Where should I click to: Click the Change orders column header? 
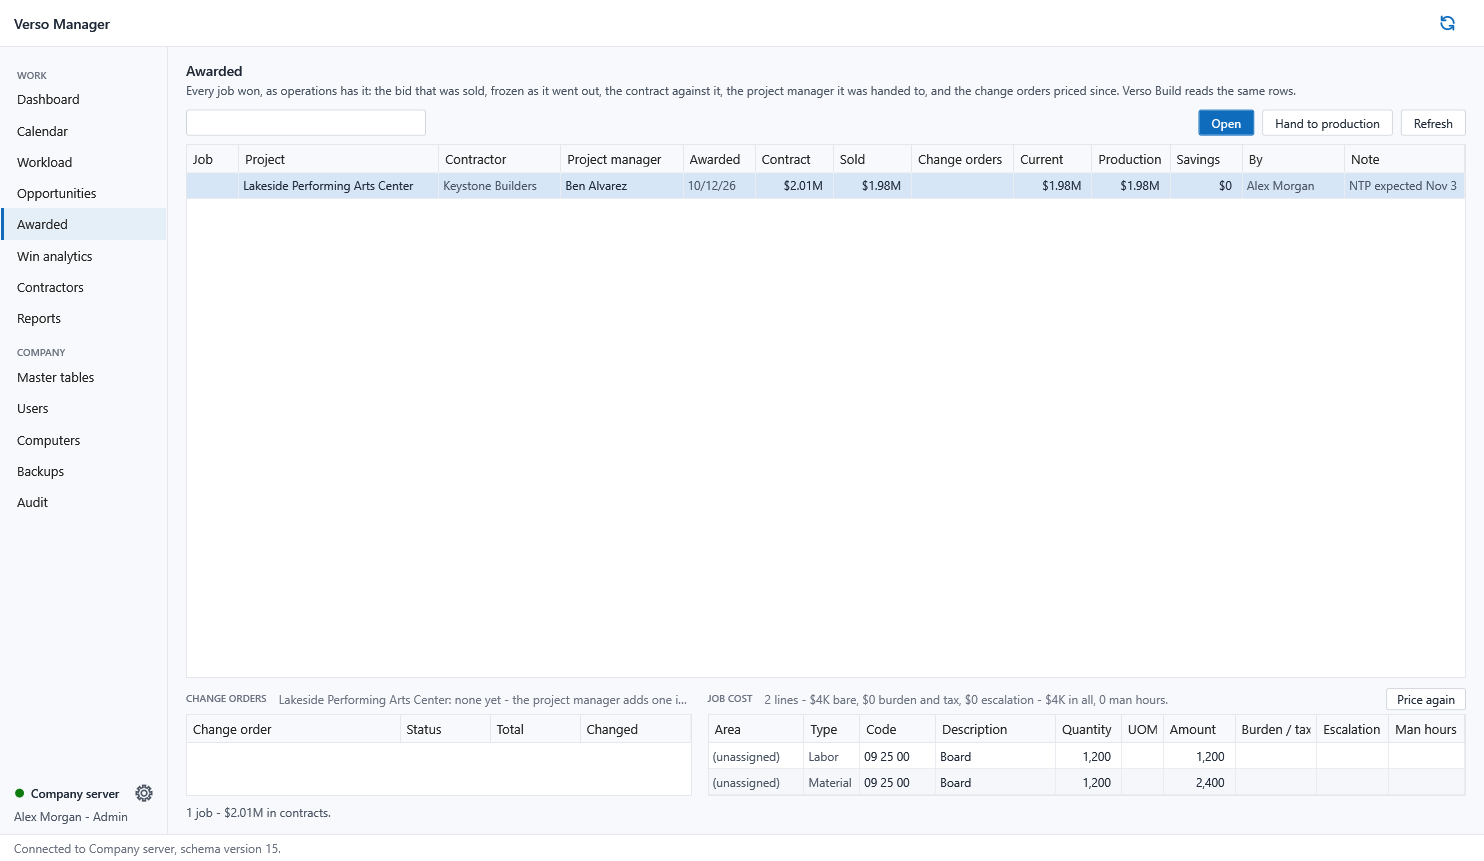click(962, 159)
